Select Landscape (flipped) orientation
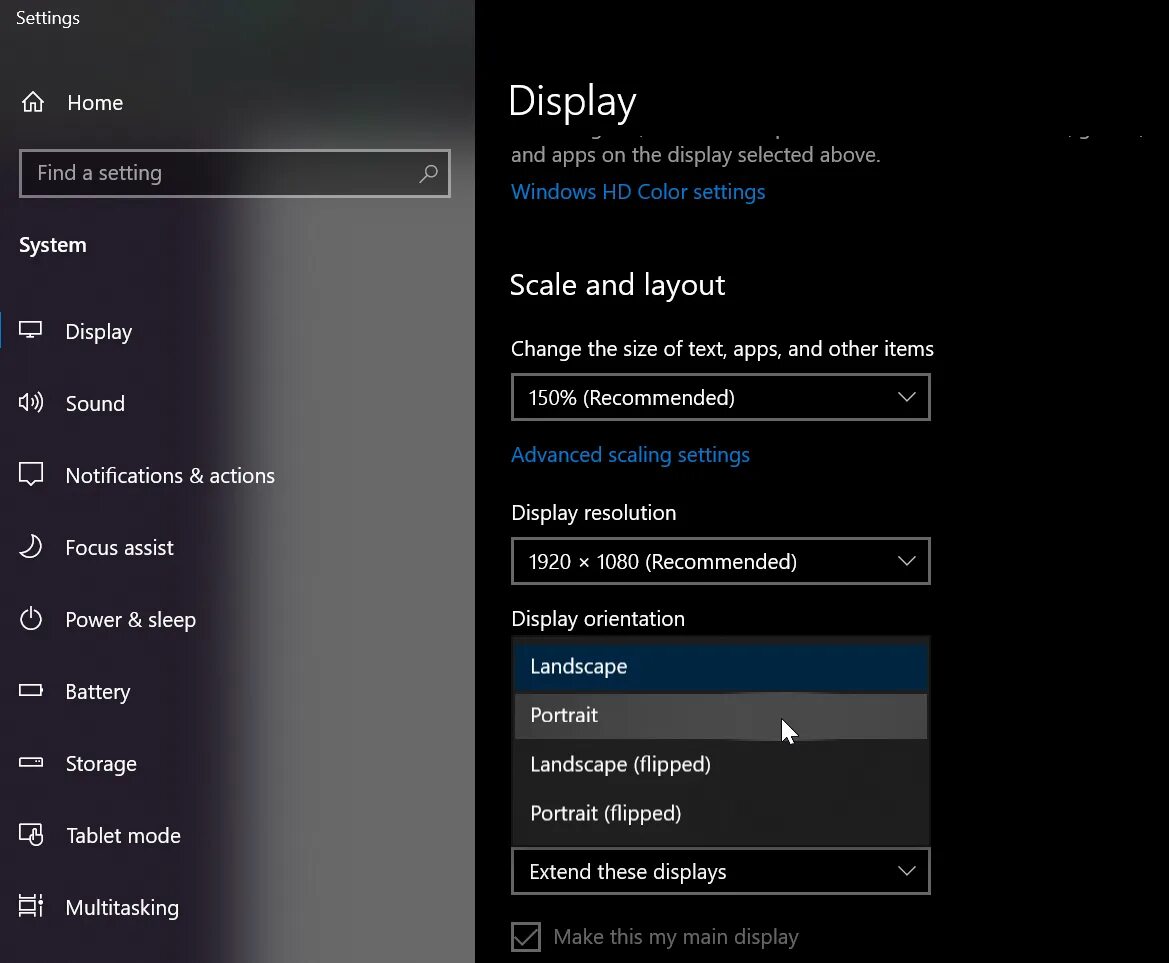 pos(720,765)
